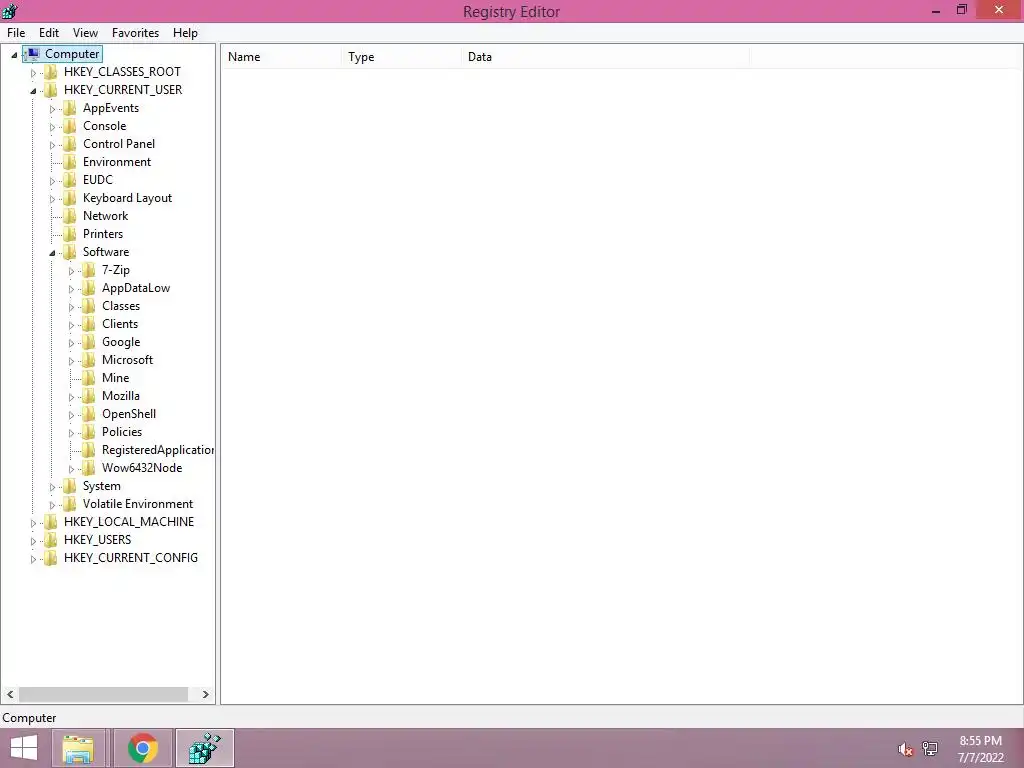Click the AppDataLow folder icon
The width and height of the screenshot is (1024, 768).
tap(89, 288)
